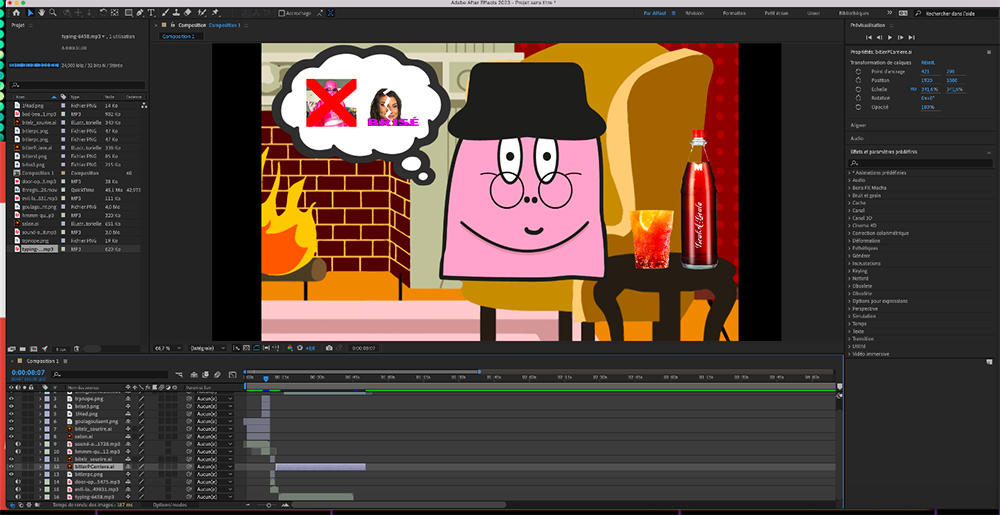Click the timeline zoom slider at bottom
1000x515 pixels.
coord(268,505)
